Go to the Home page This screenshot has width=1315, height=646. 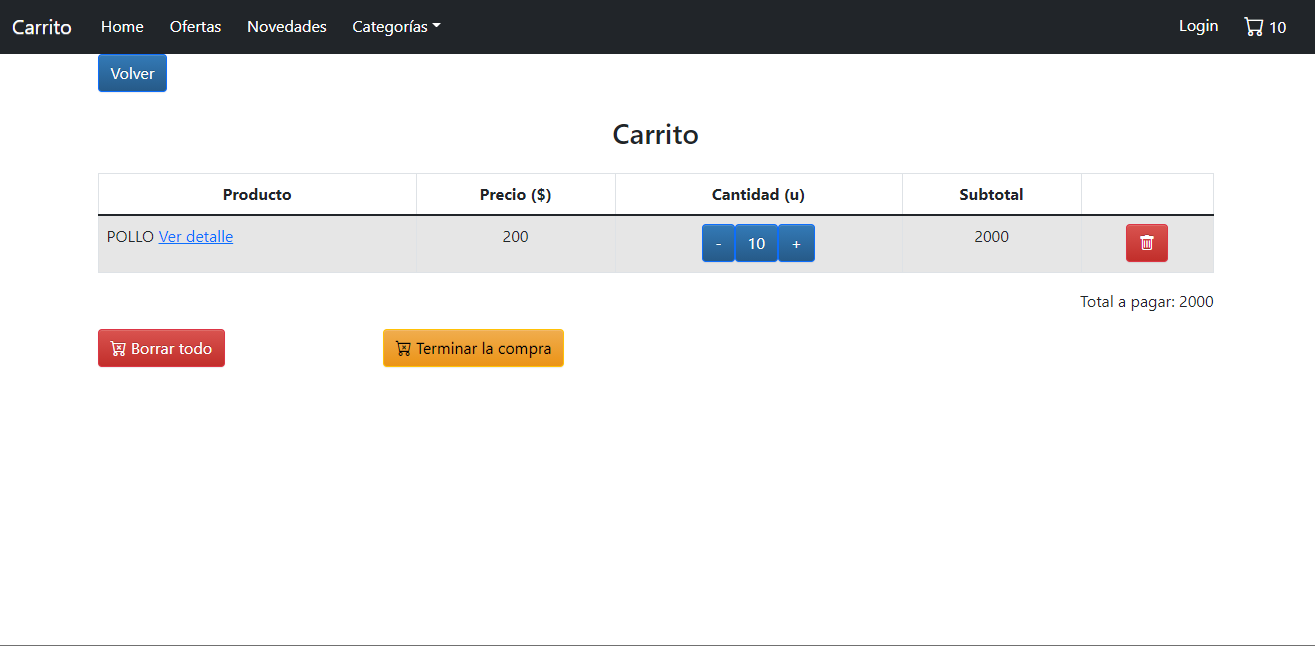122,27
